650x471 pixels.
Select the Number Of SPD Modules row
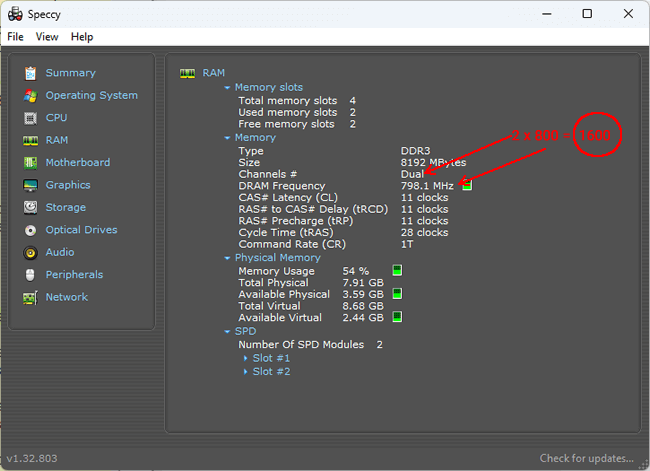coord(310,345)
